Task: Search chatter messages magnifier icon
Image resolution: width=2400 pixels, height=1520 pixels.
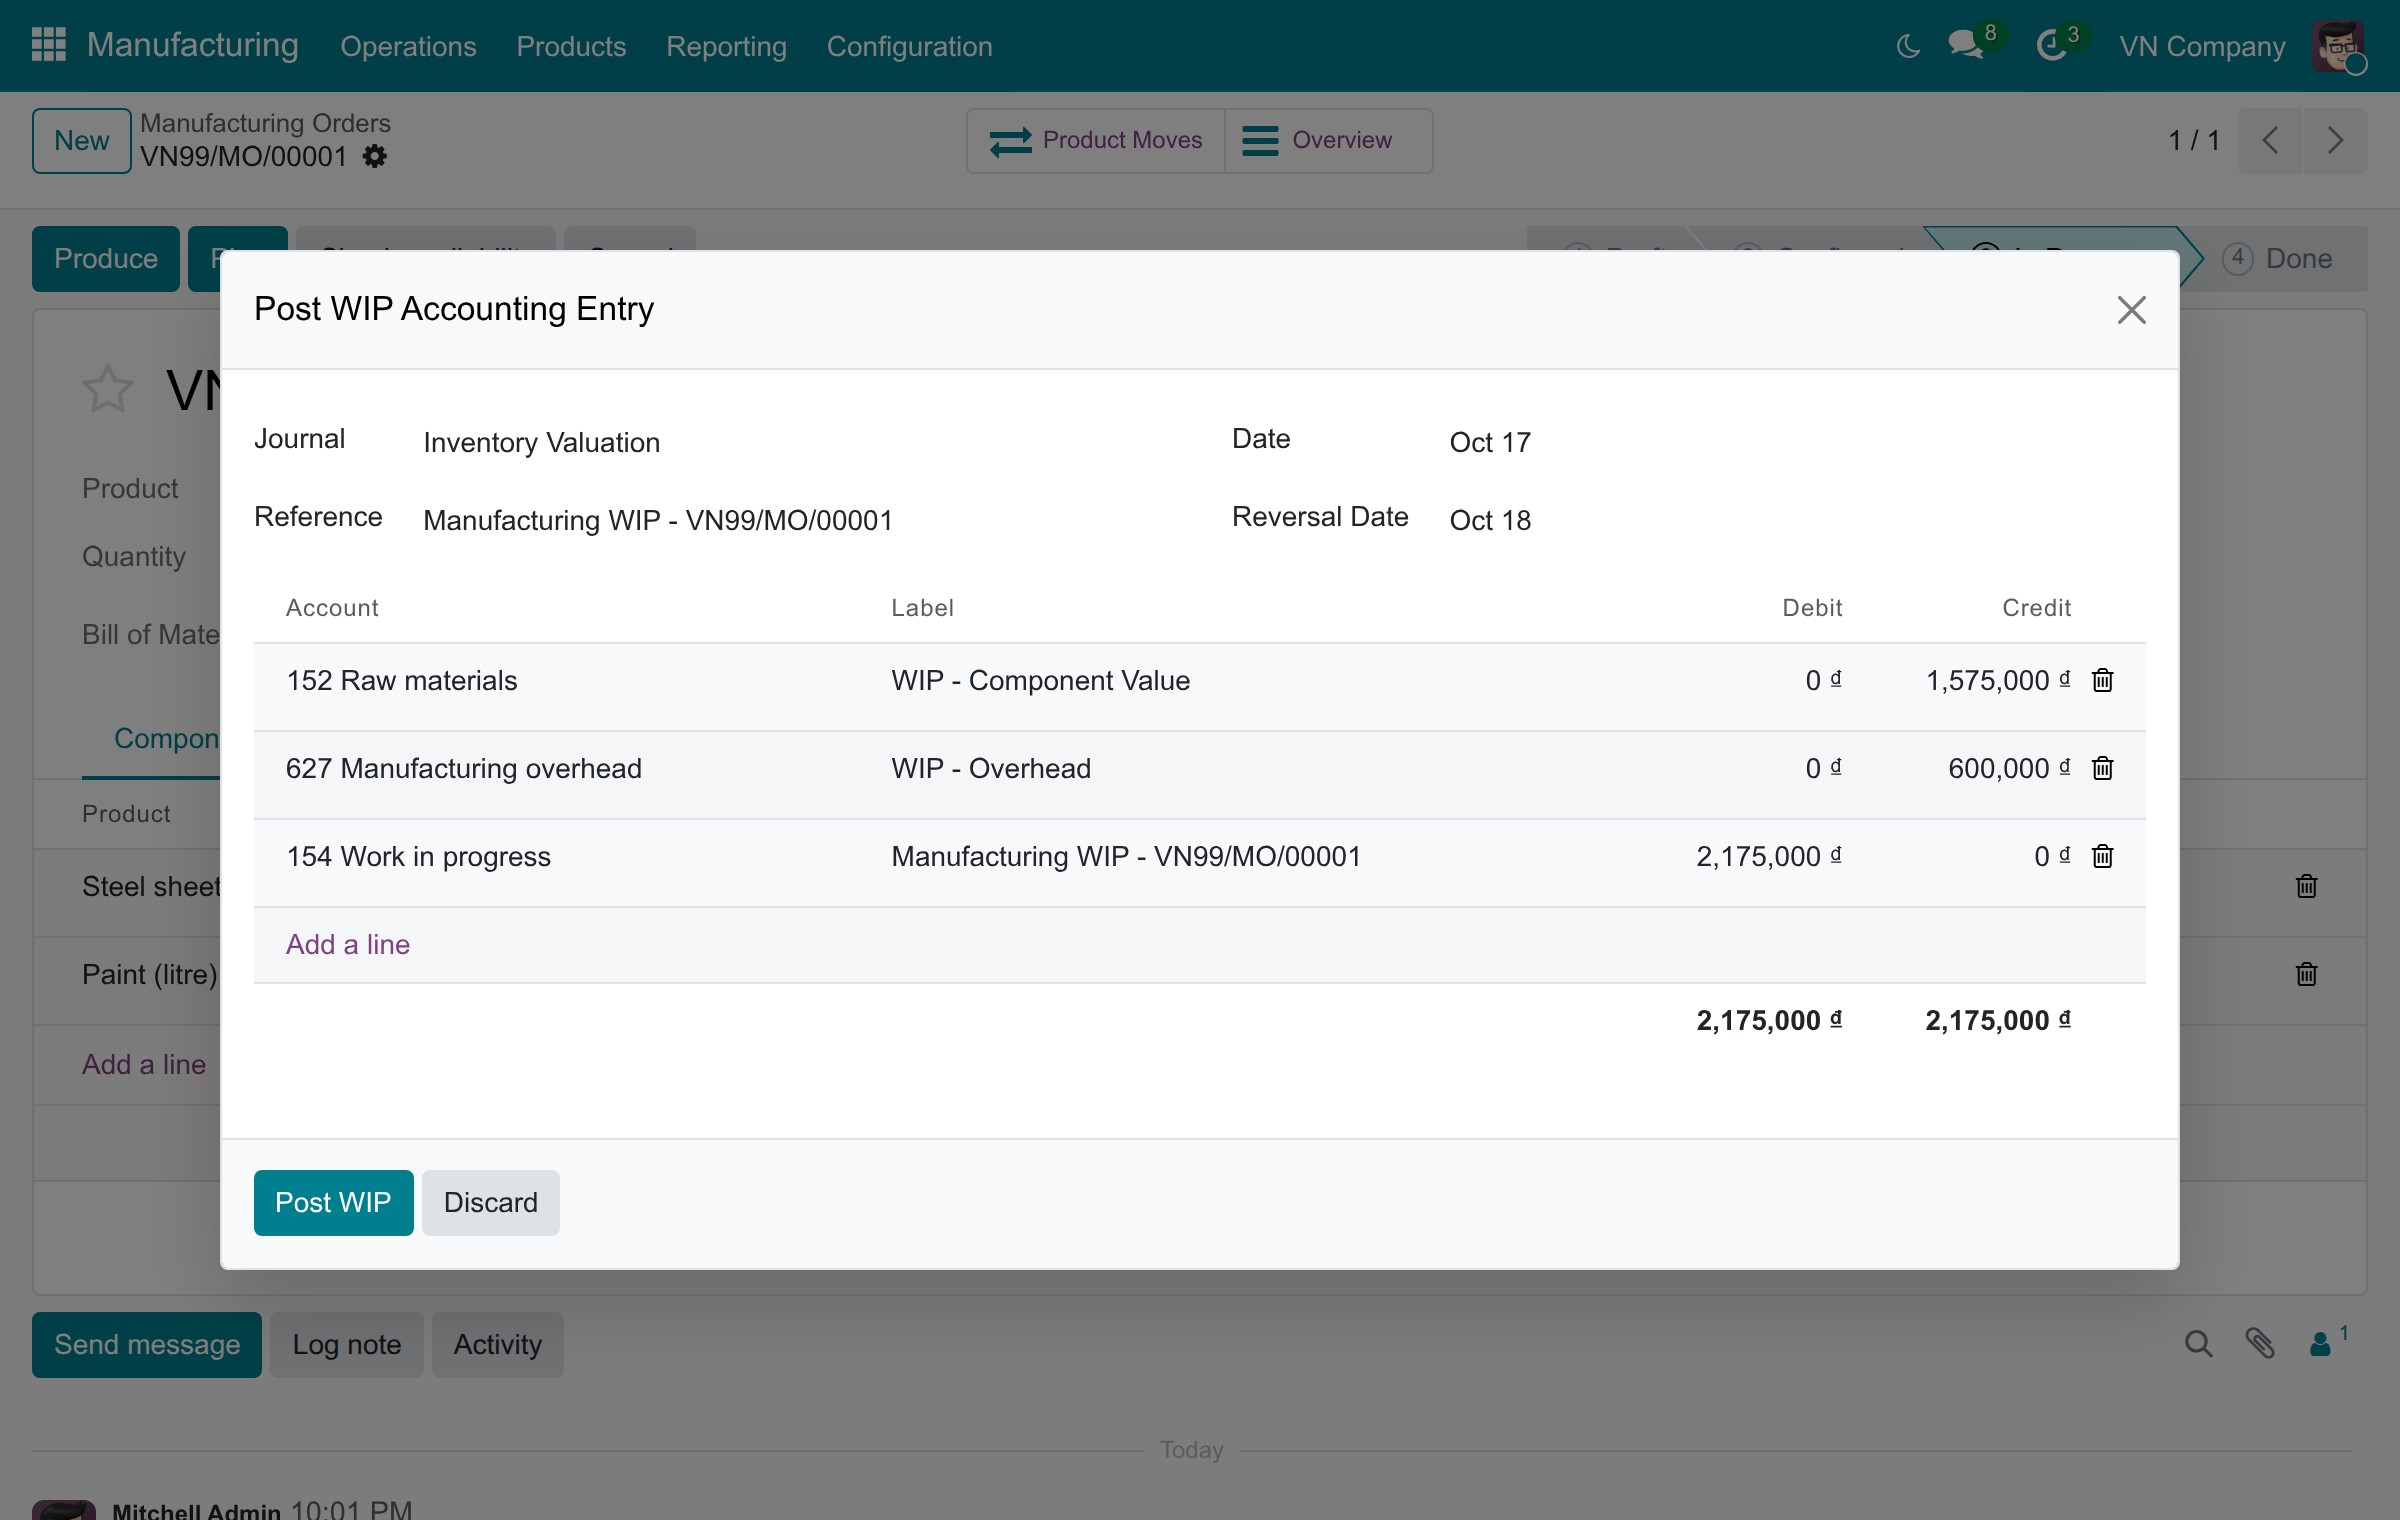Action: (x=2198, y=1344)
